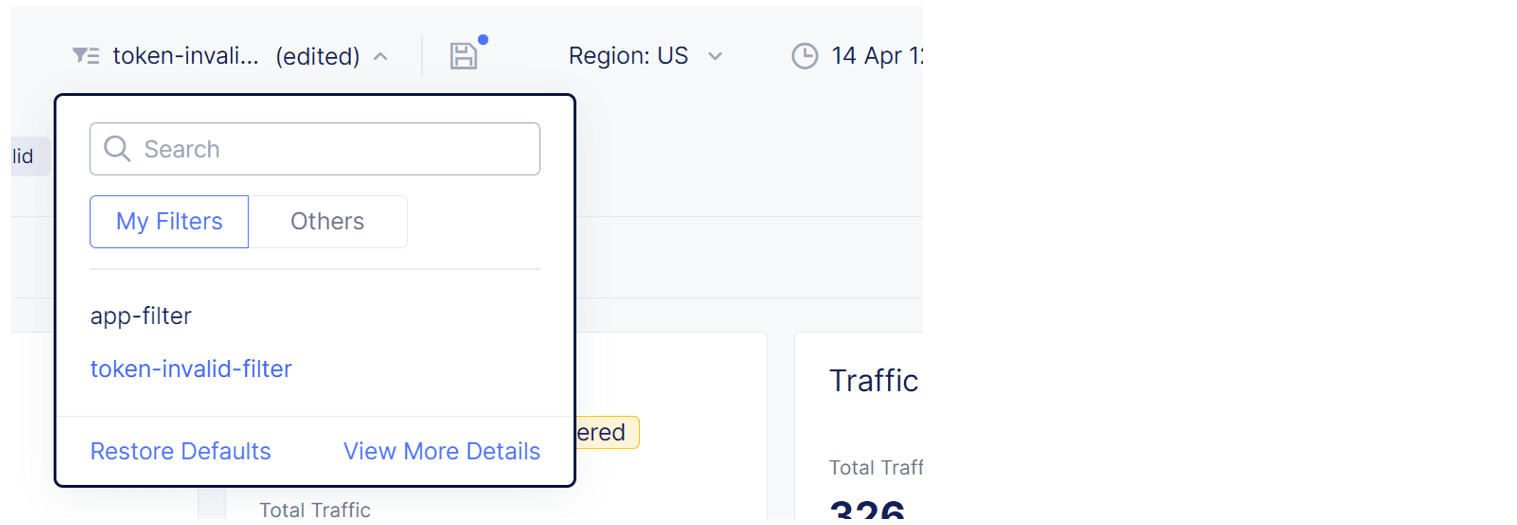Switch to the Others tab
The height and width of the screenshot is (525, 1517).
pos(327,221)
